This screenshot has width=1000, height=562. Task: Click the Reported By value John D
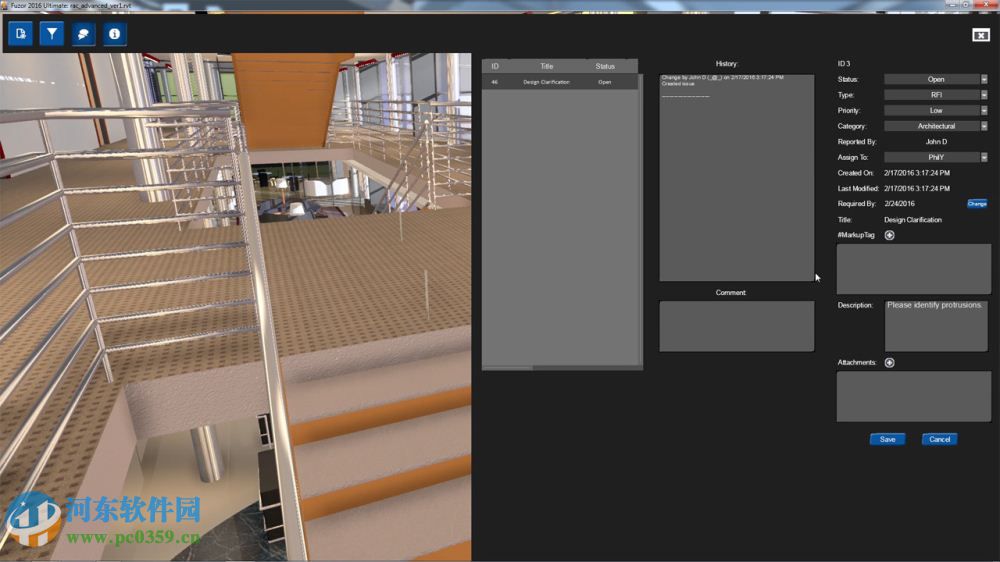(x=936, y=142)
